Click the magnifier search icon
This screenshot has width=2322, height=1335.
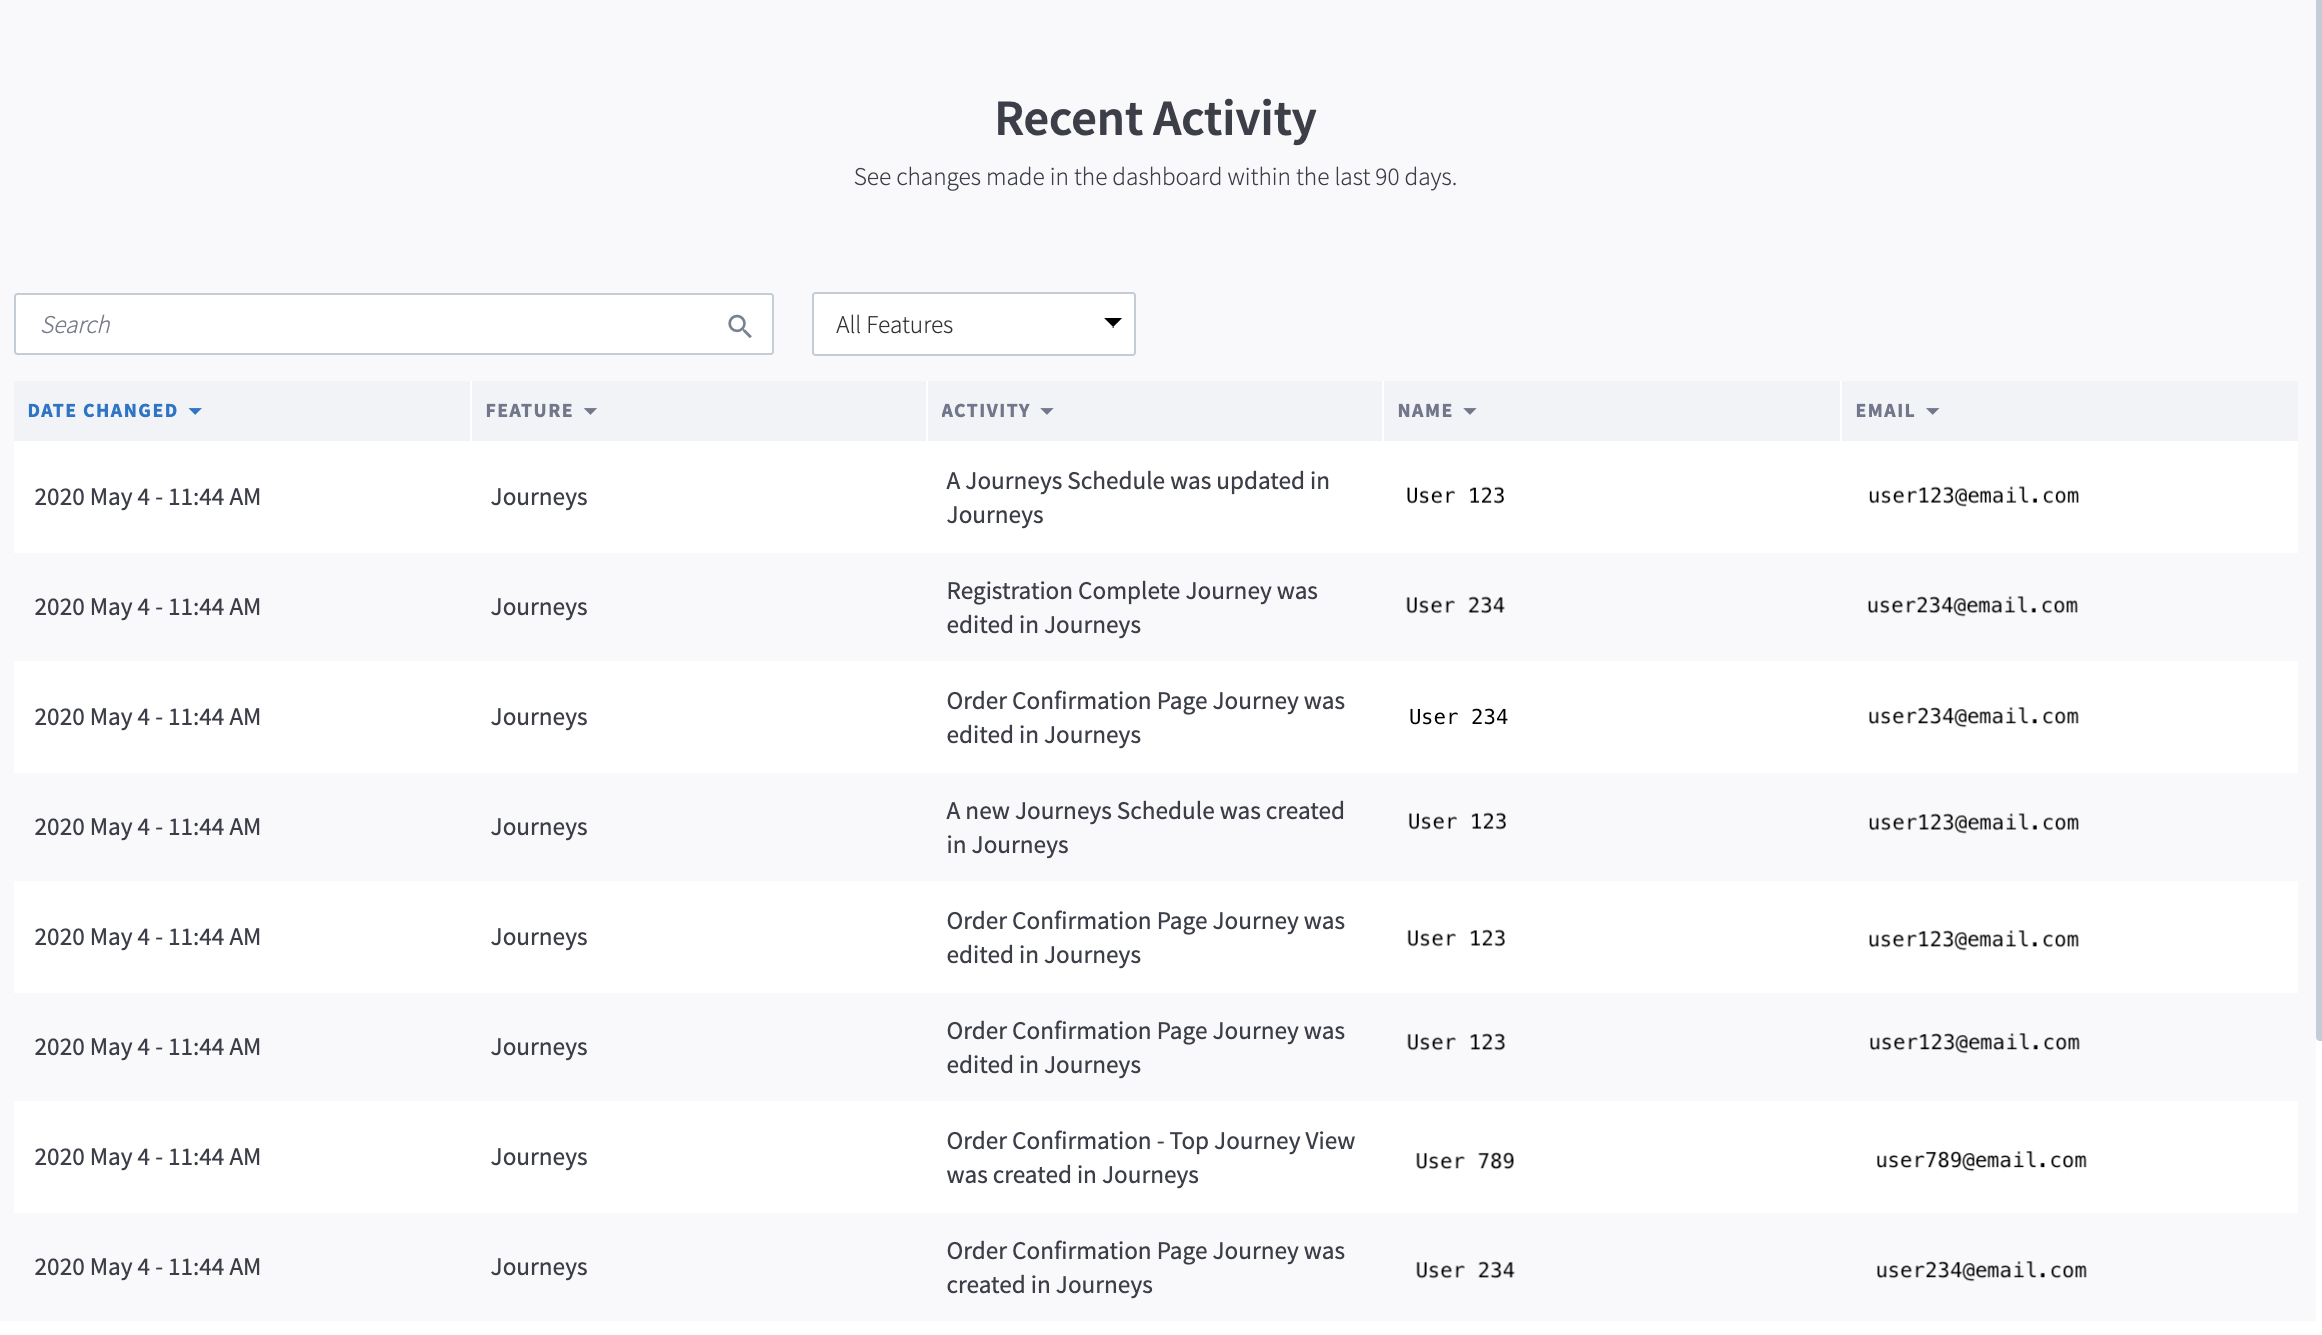739,326
